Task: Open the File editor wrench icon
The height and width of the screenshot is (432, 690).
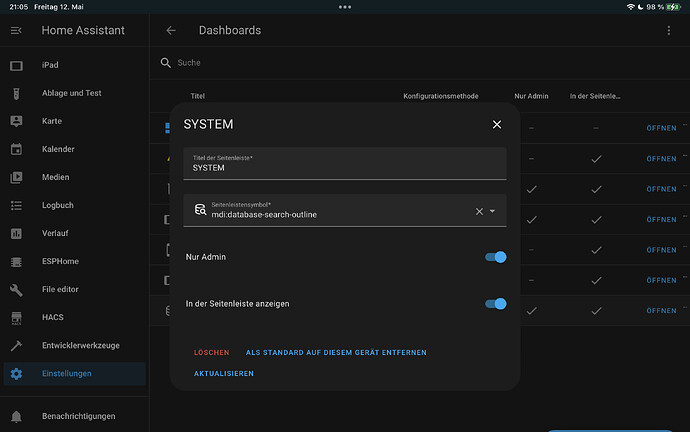Action: 16,289
